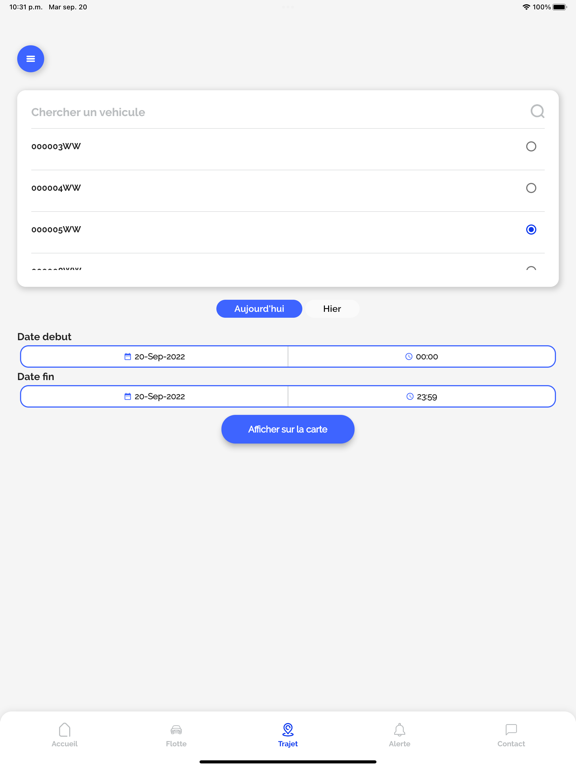Open the Flotte car icon
576x768 pixels.
tap(176, 730)
